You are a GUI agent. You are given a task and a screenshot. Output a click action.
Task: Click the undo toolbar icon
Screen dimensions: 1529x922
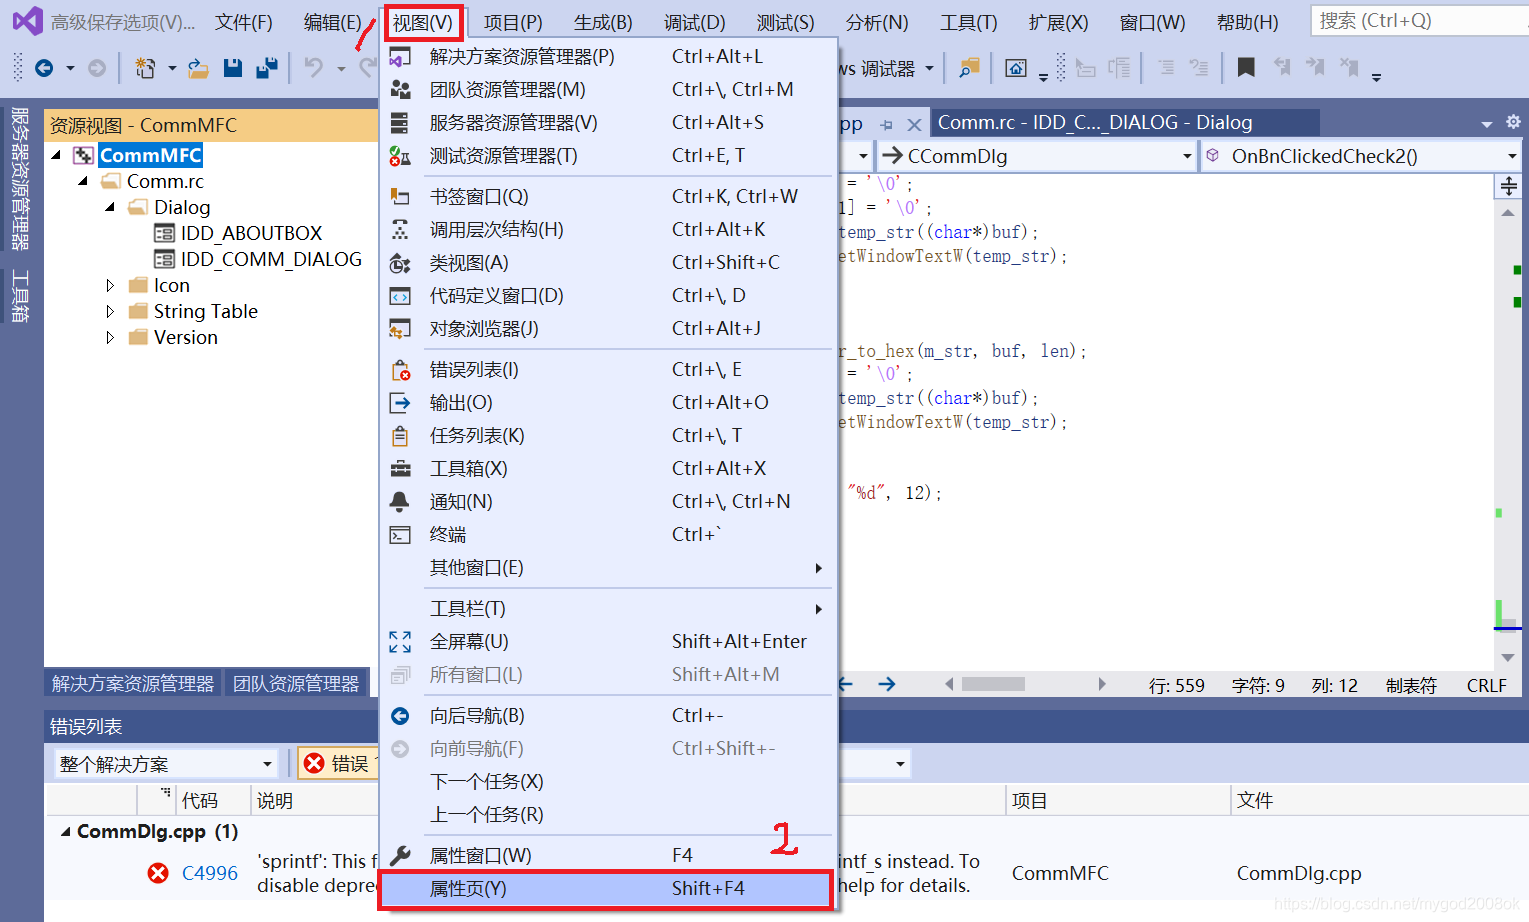tap(314, 68)
